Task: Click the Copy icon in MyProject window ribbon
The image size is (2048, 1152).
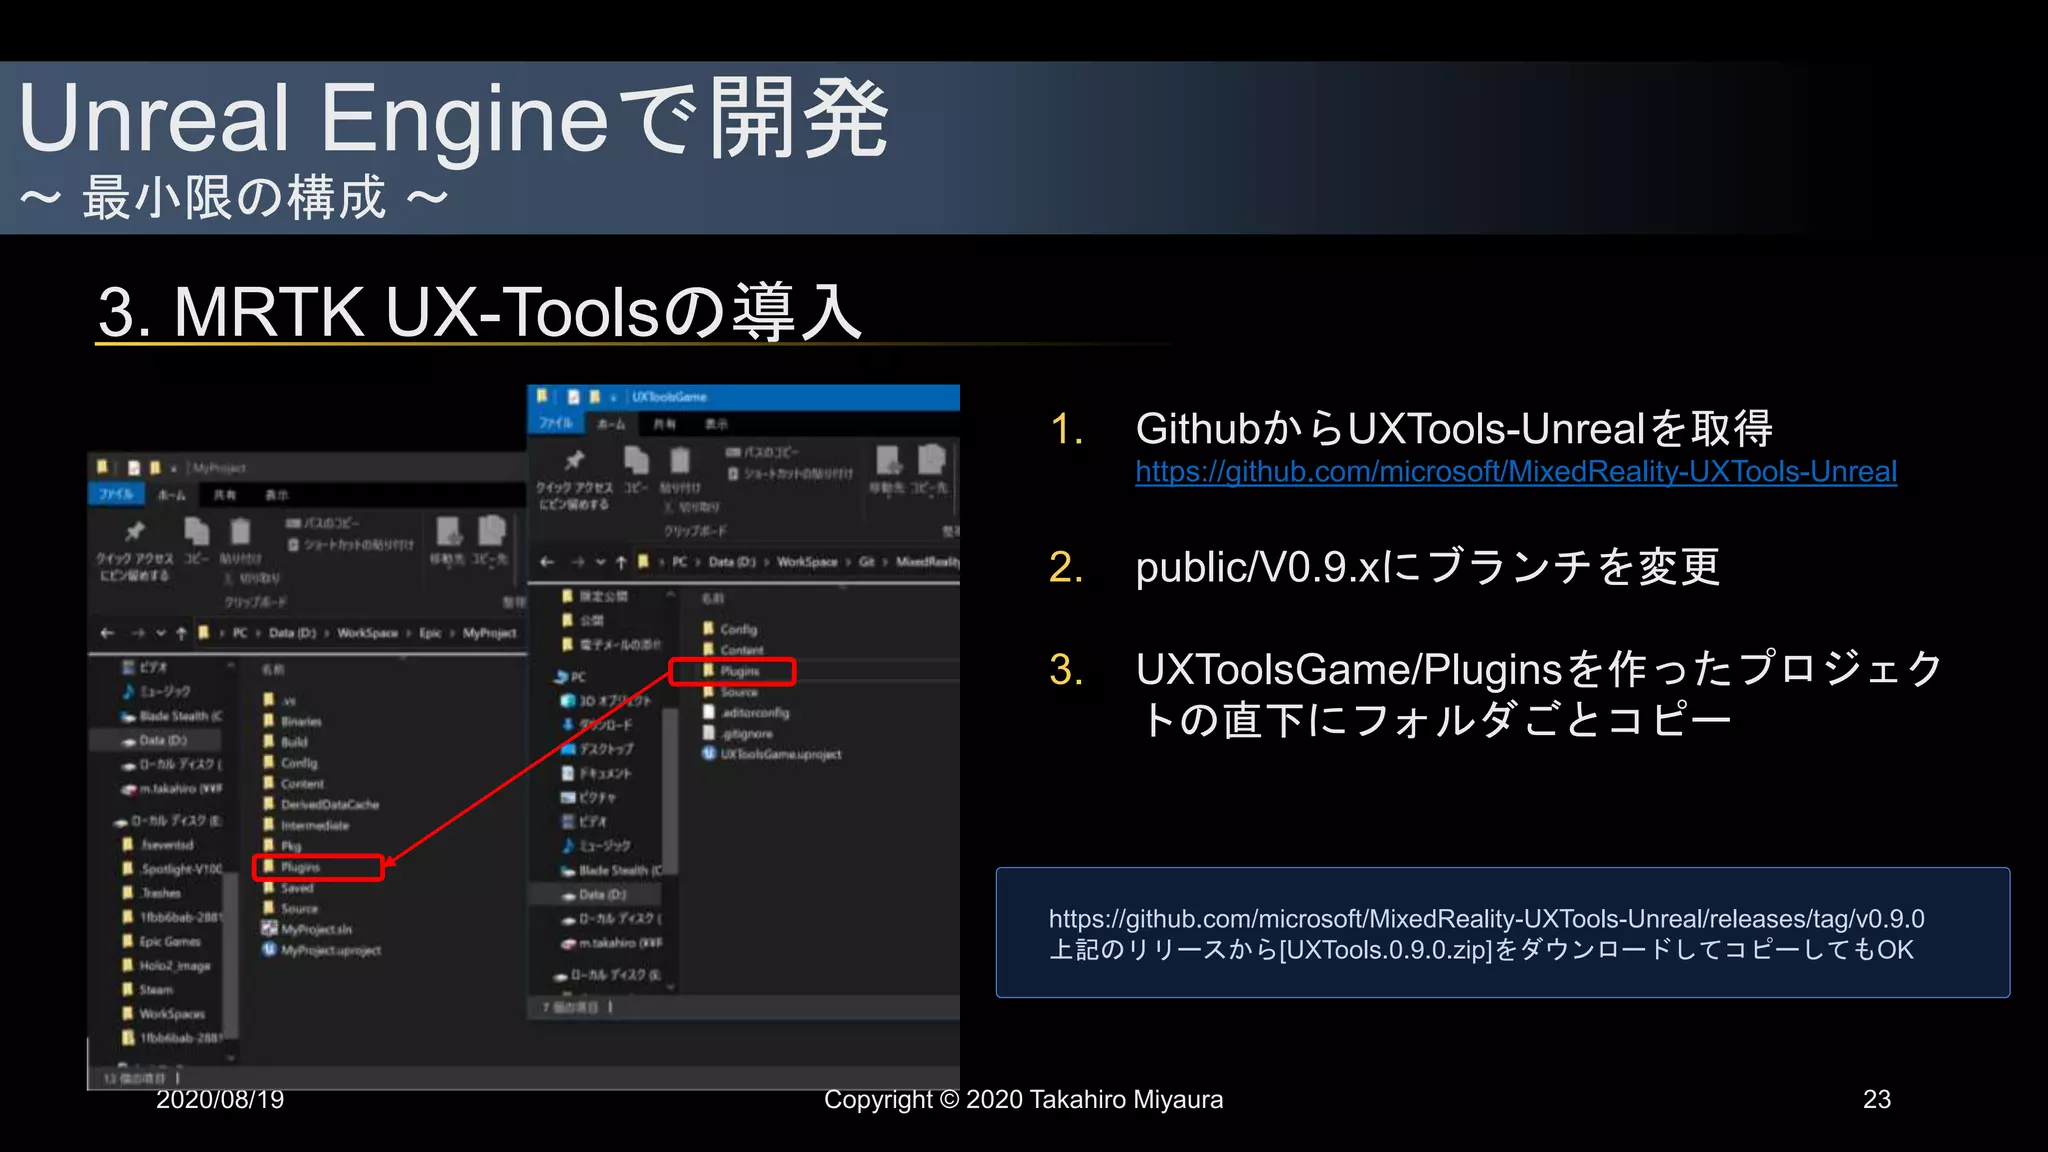Action: (x=197, y=531)
